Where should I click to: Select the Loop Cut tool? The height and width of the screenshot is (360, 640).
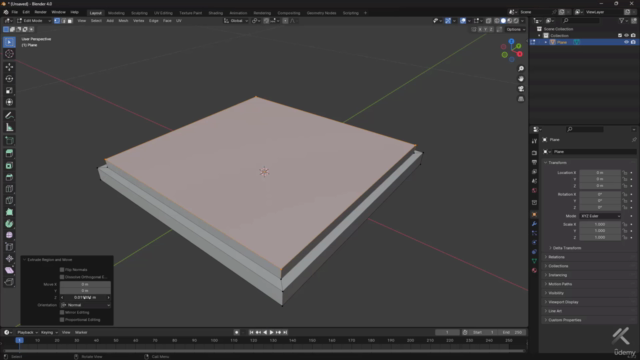(9, 189)
